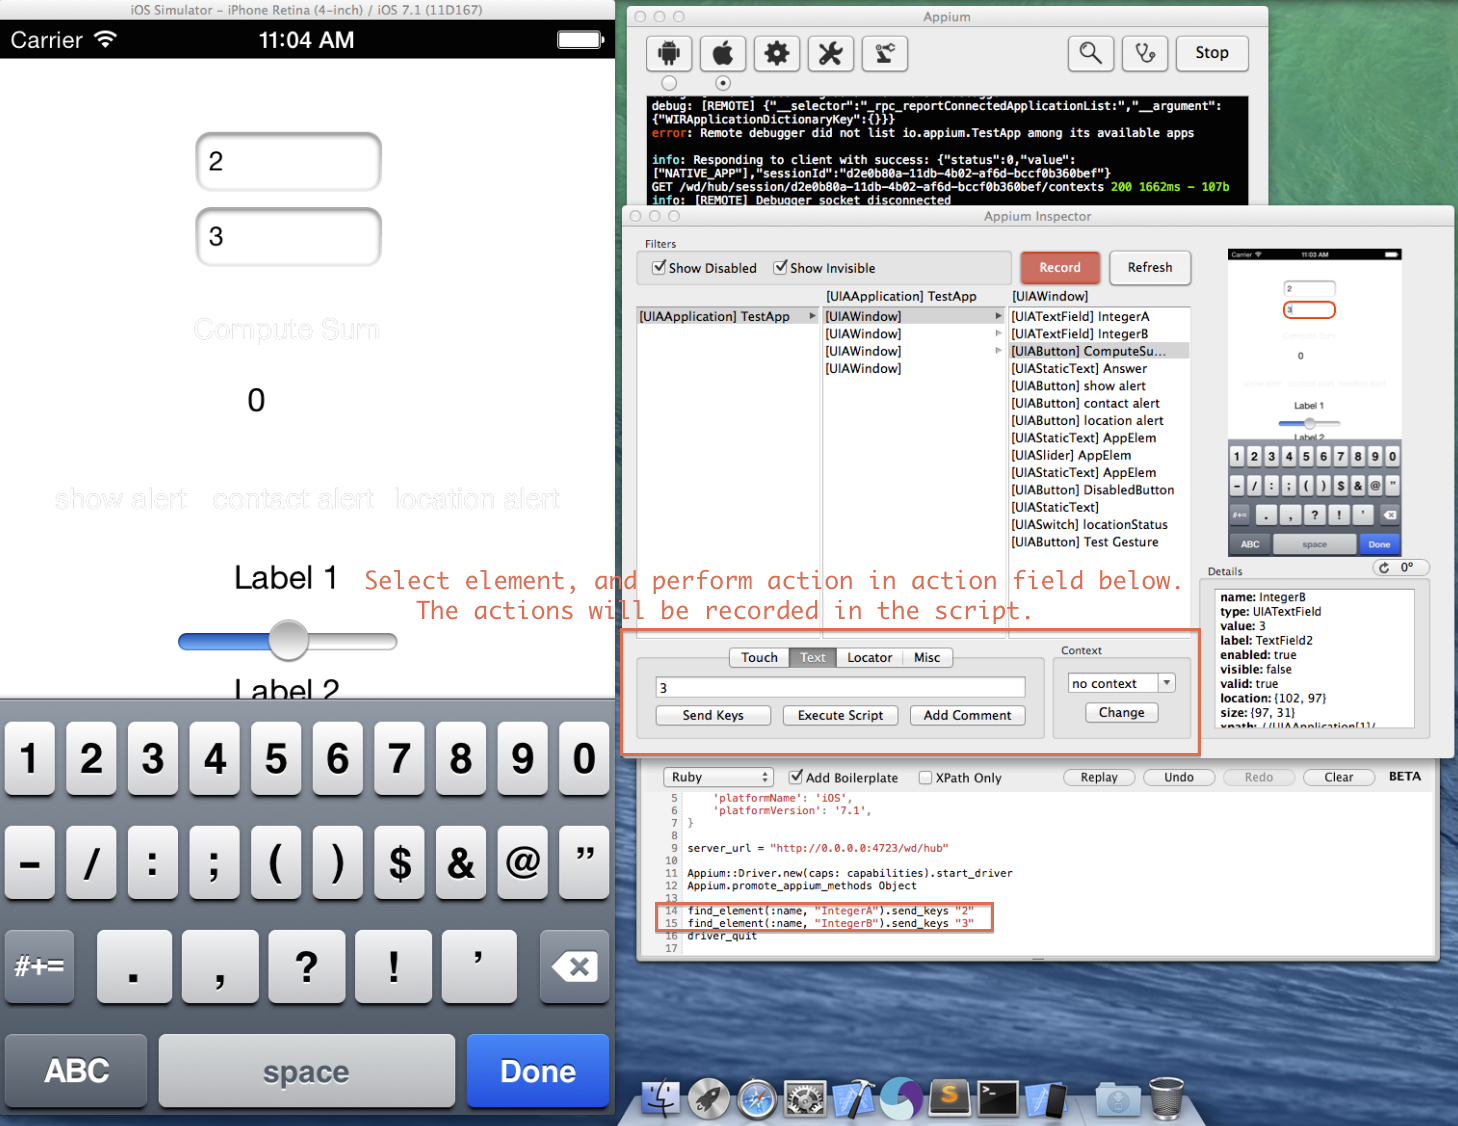Tap second text field containing 3 in simulator

point(288,236)
